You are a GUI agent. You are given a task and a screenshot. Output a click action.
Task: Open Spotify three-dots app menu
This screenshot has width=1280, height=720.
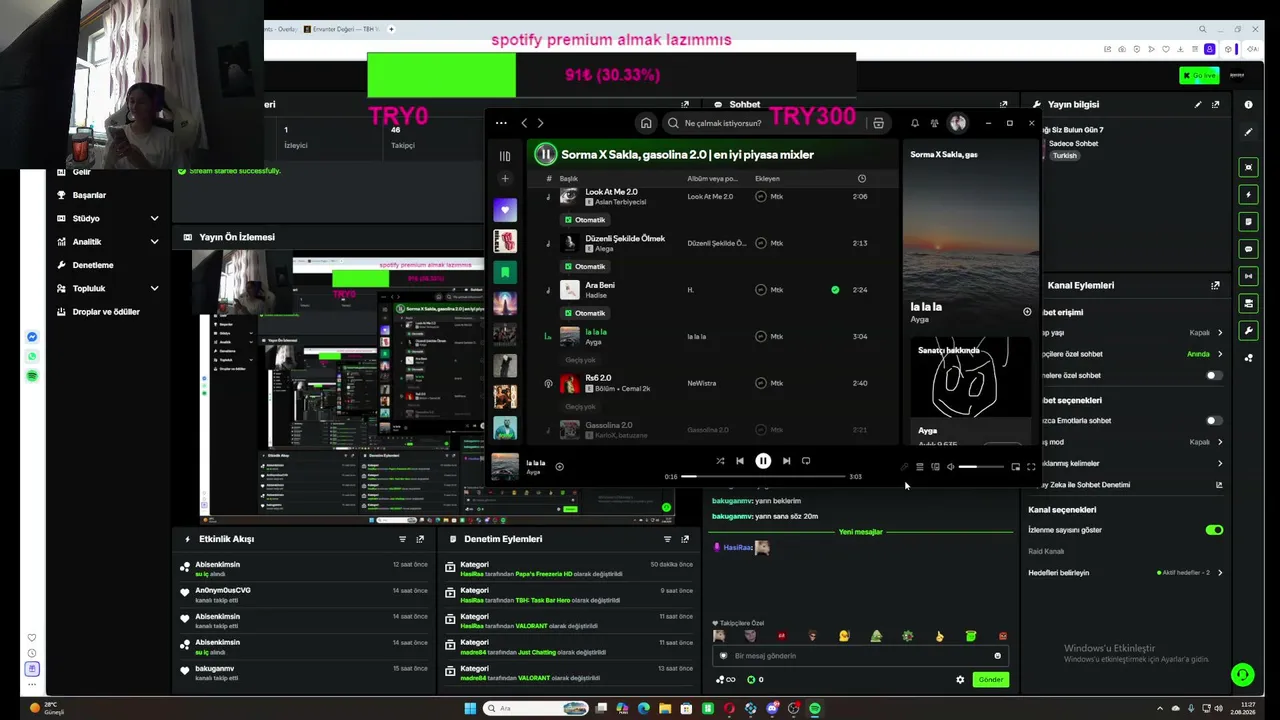501,123
